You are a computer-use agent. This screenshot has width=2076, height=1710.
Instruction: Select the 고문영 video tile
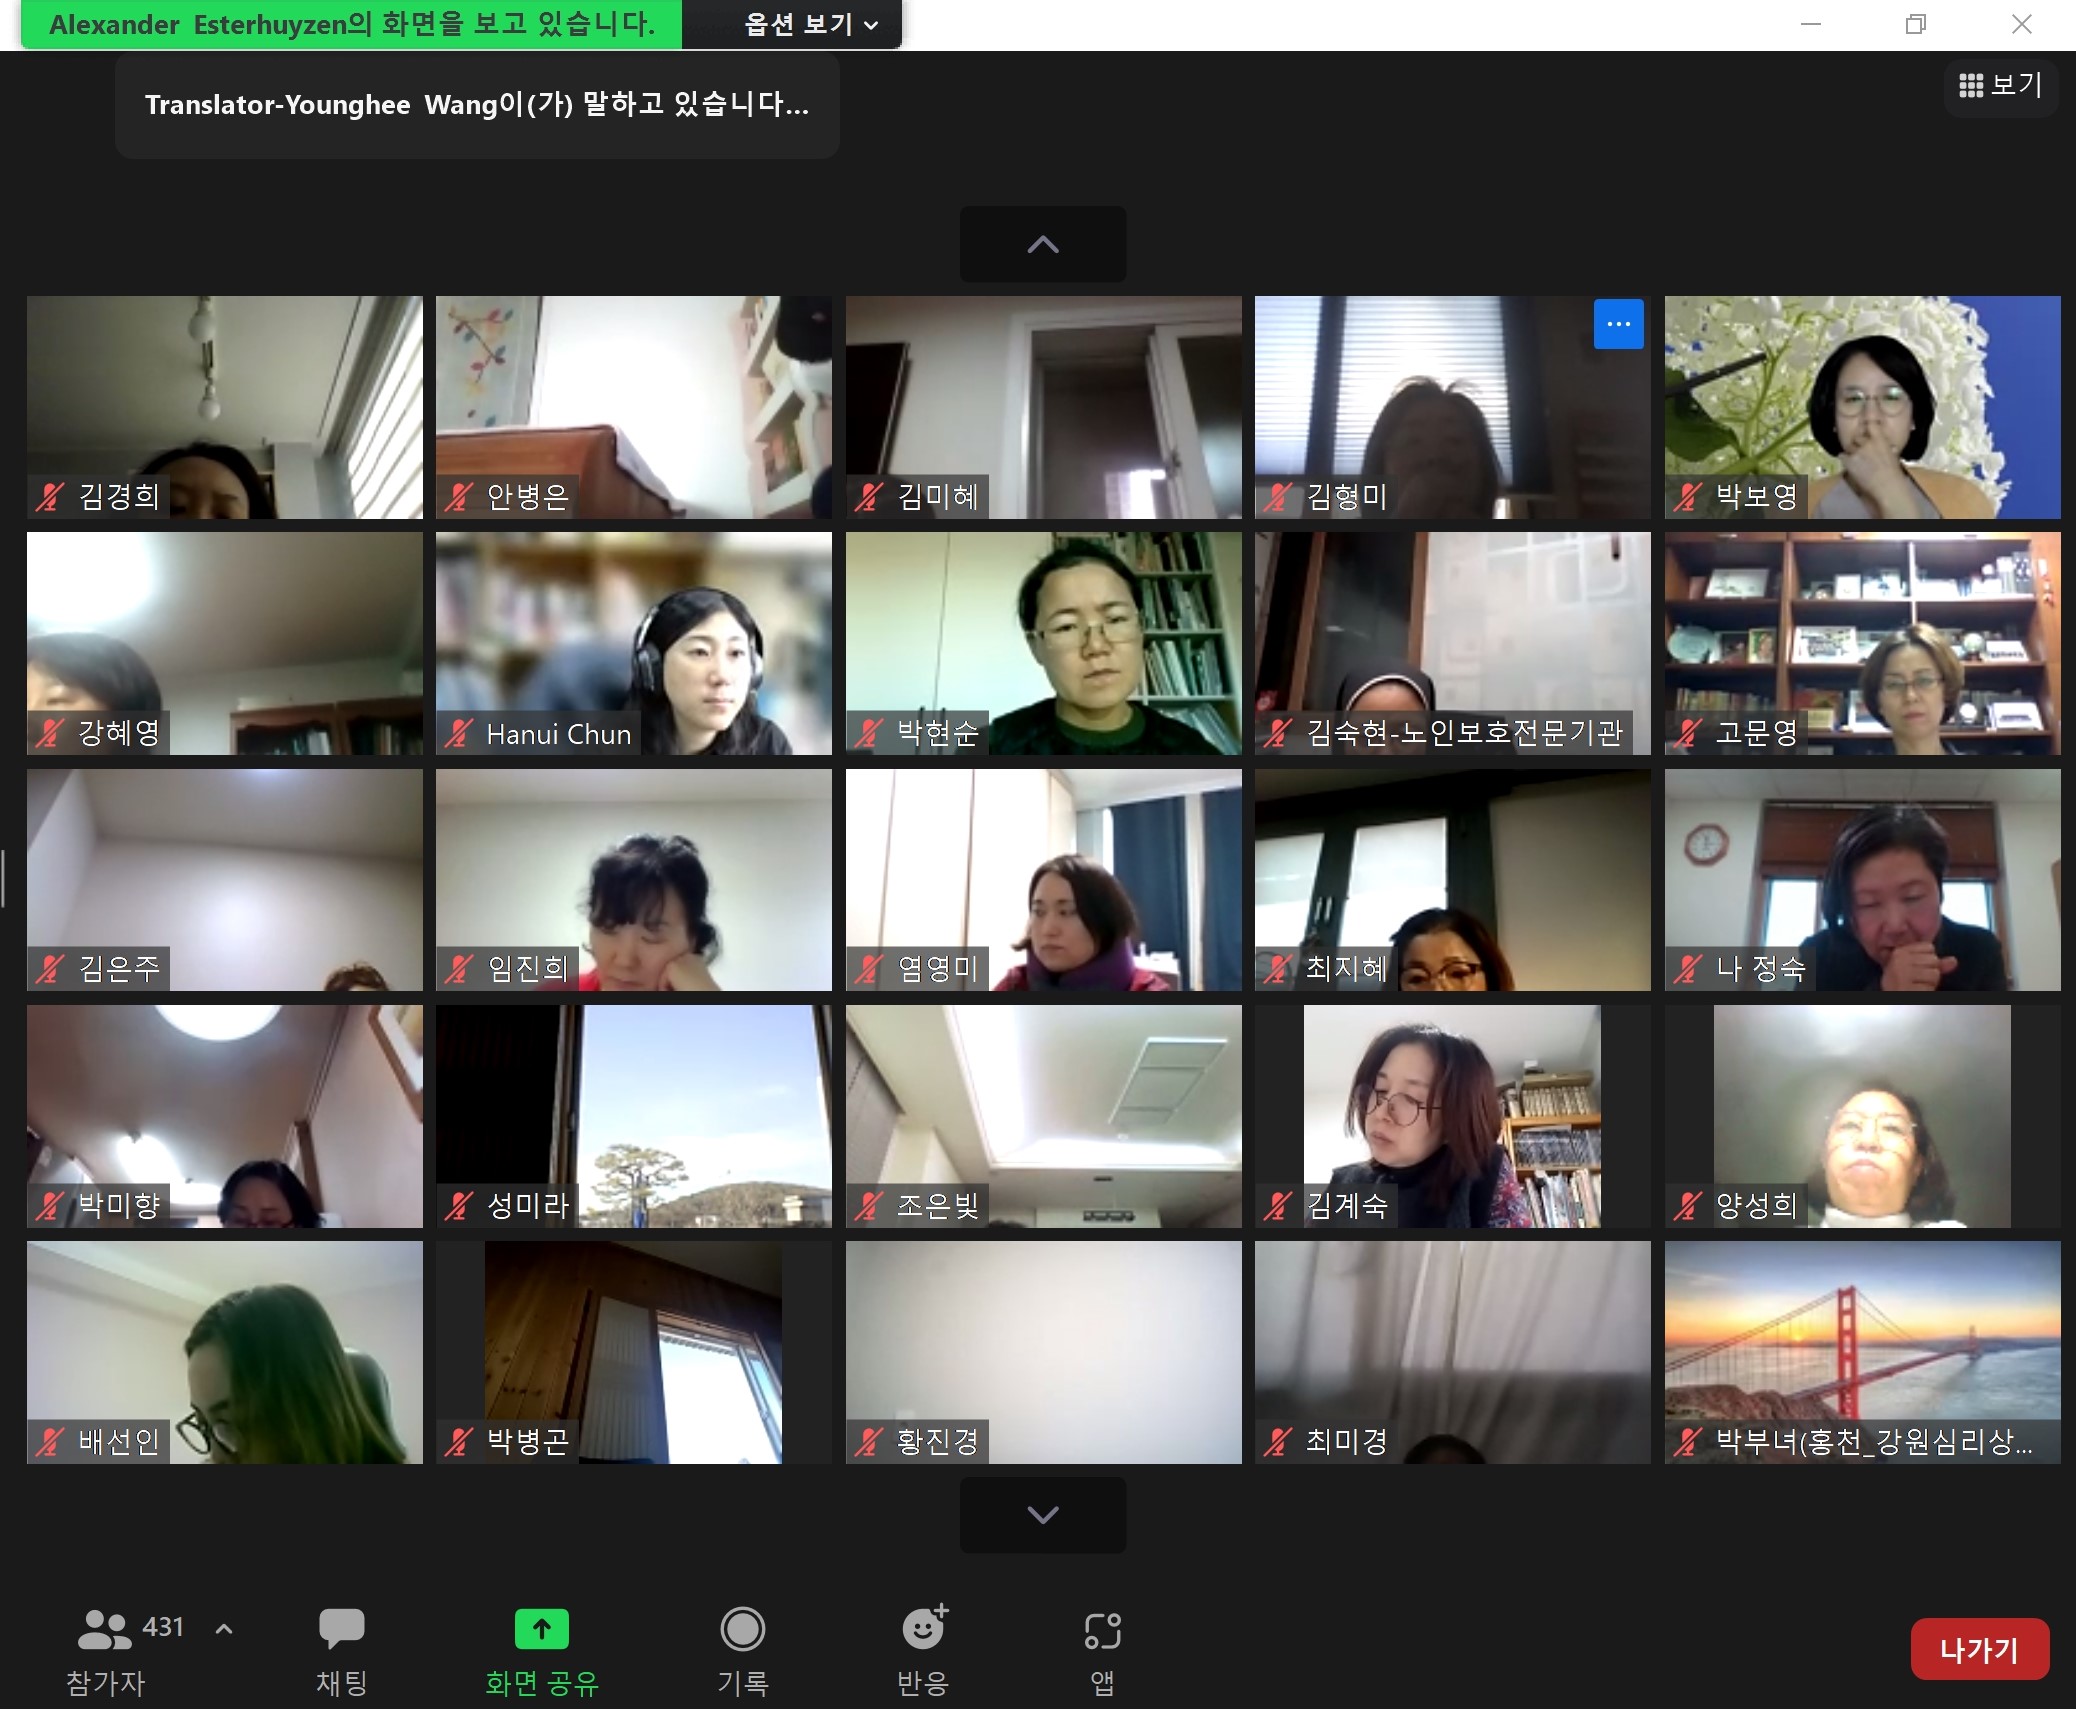click(1862, 643)
